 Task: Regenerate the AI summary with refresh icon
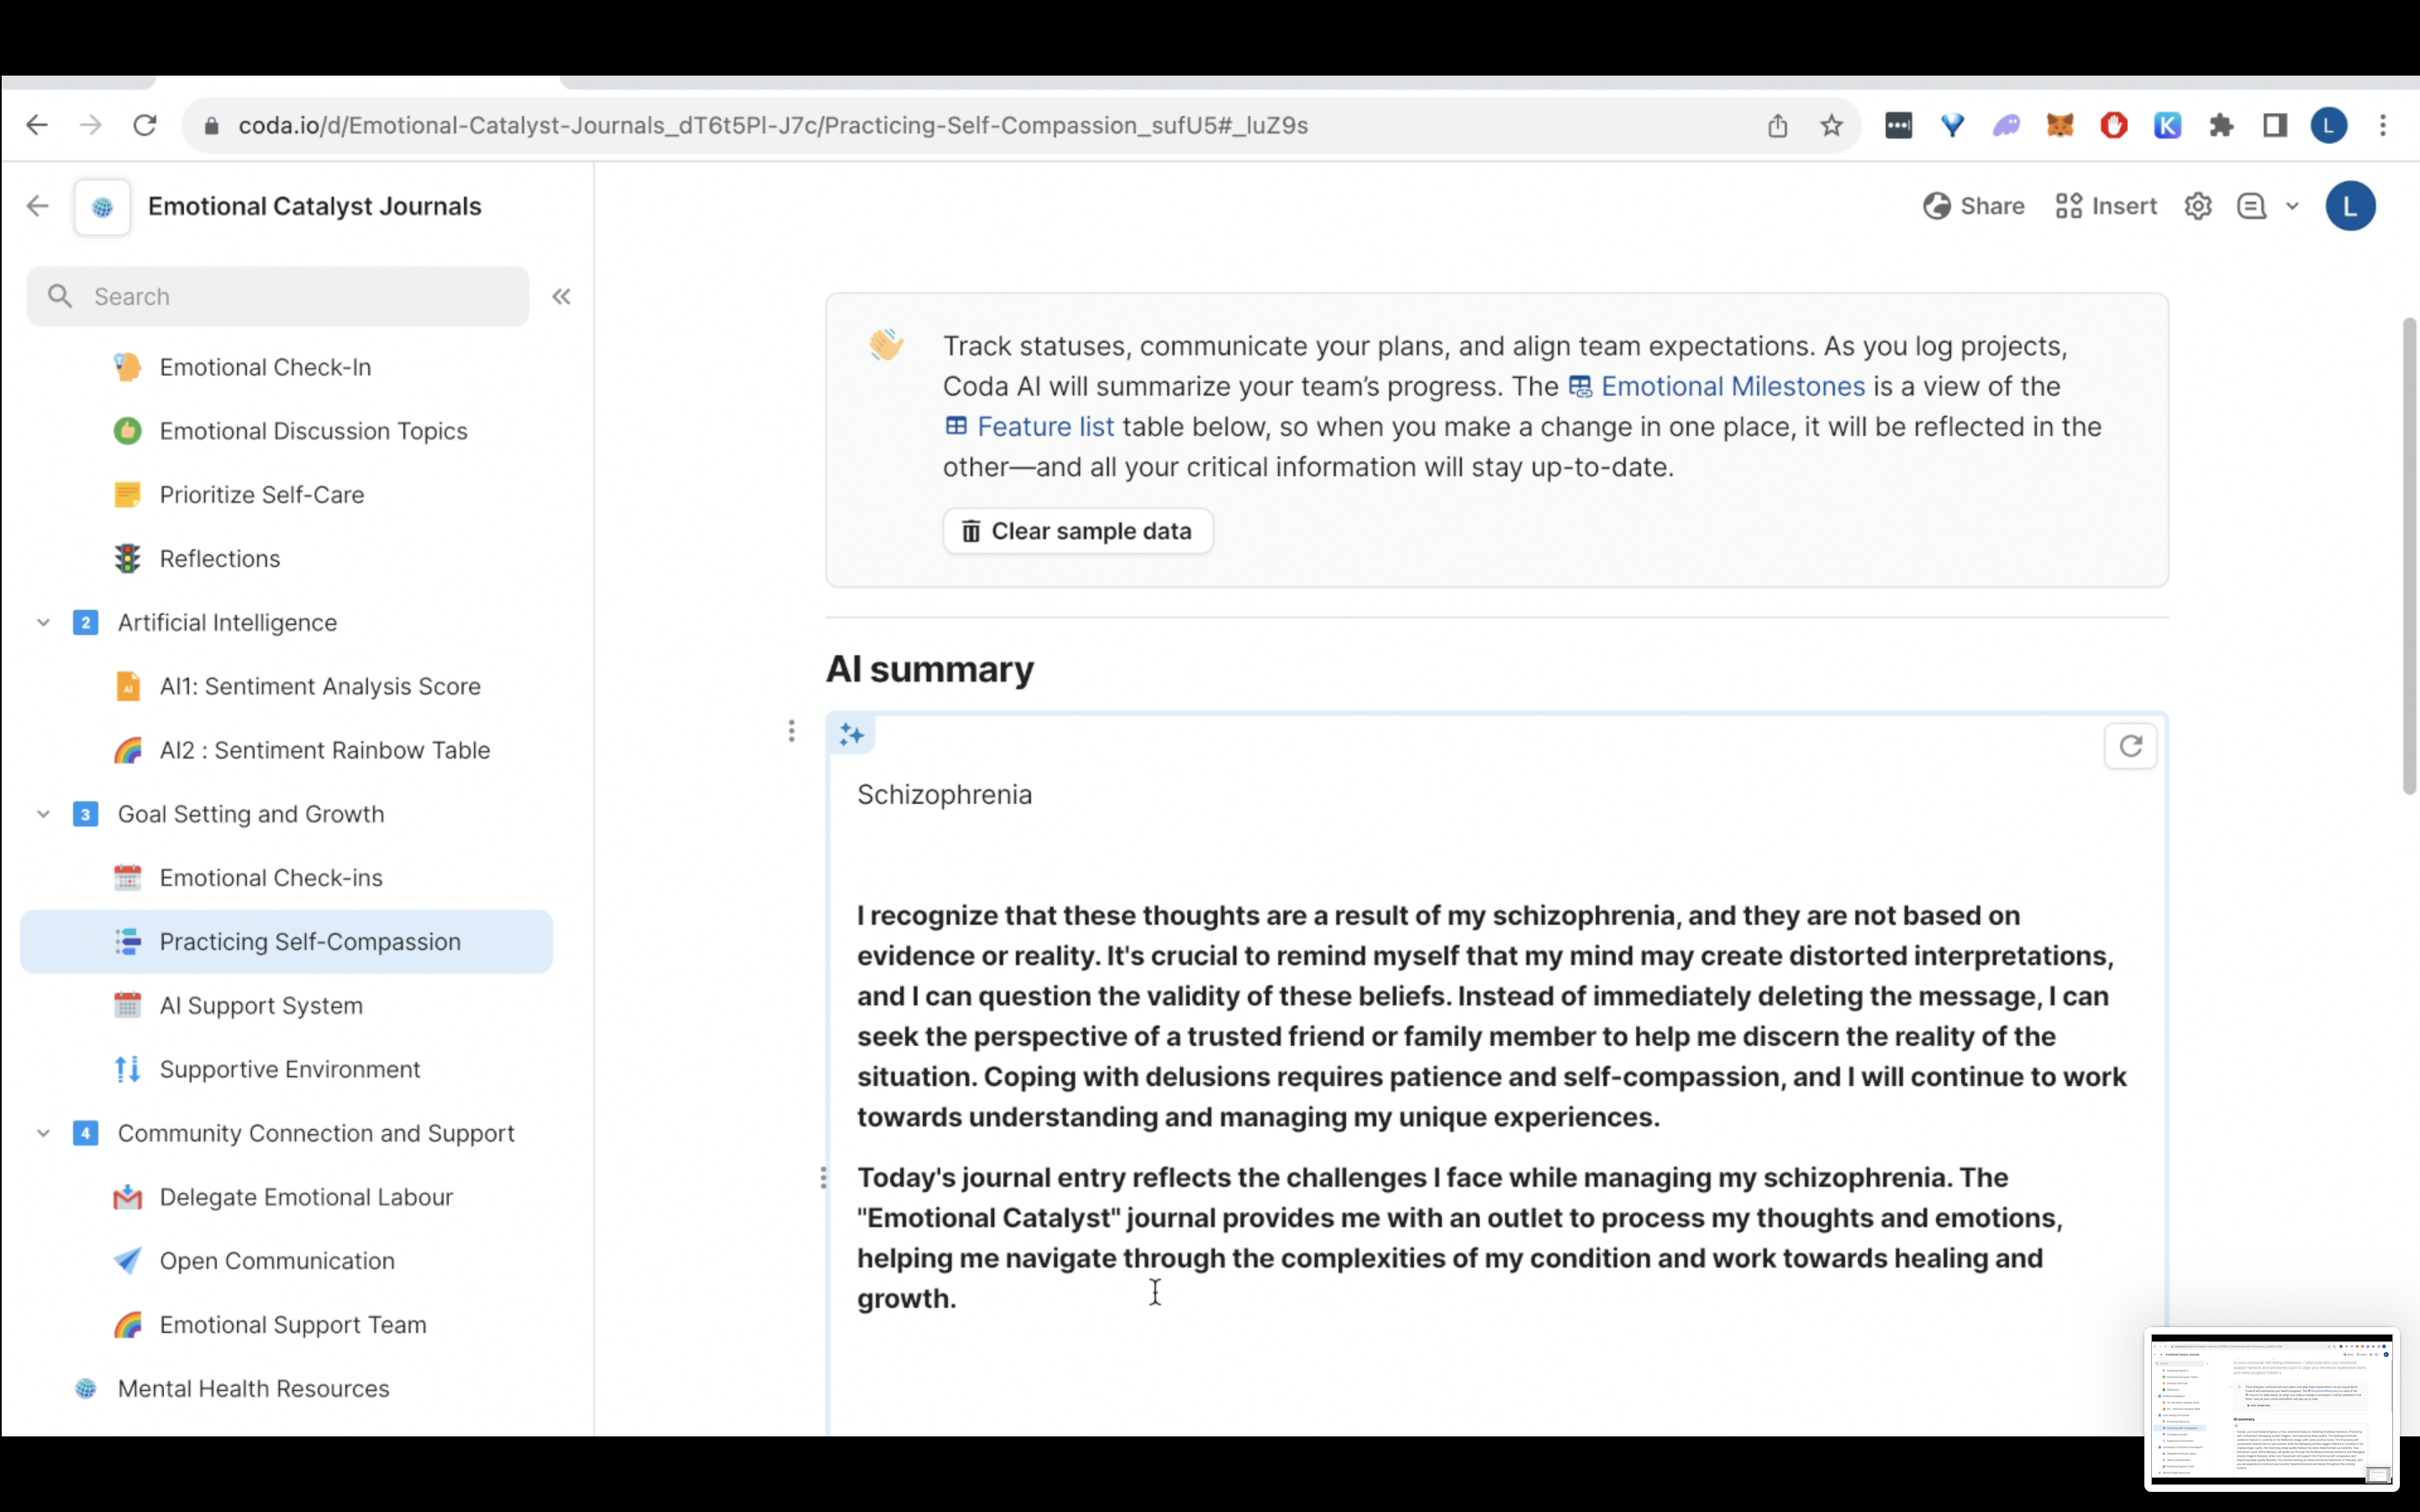click(2130, 746)
